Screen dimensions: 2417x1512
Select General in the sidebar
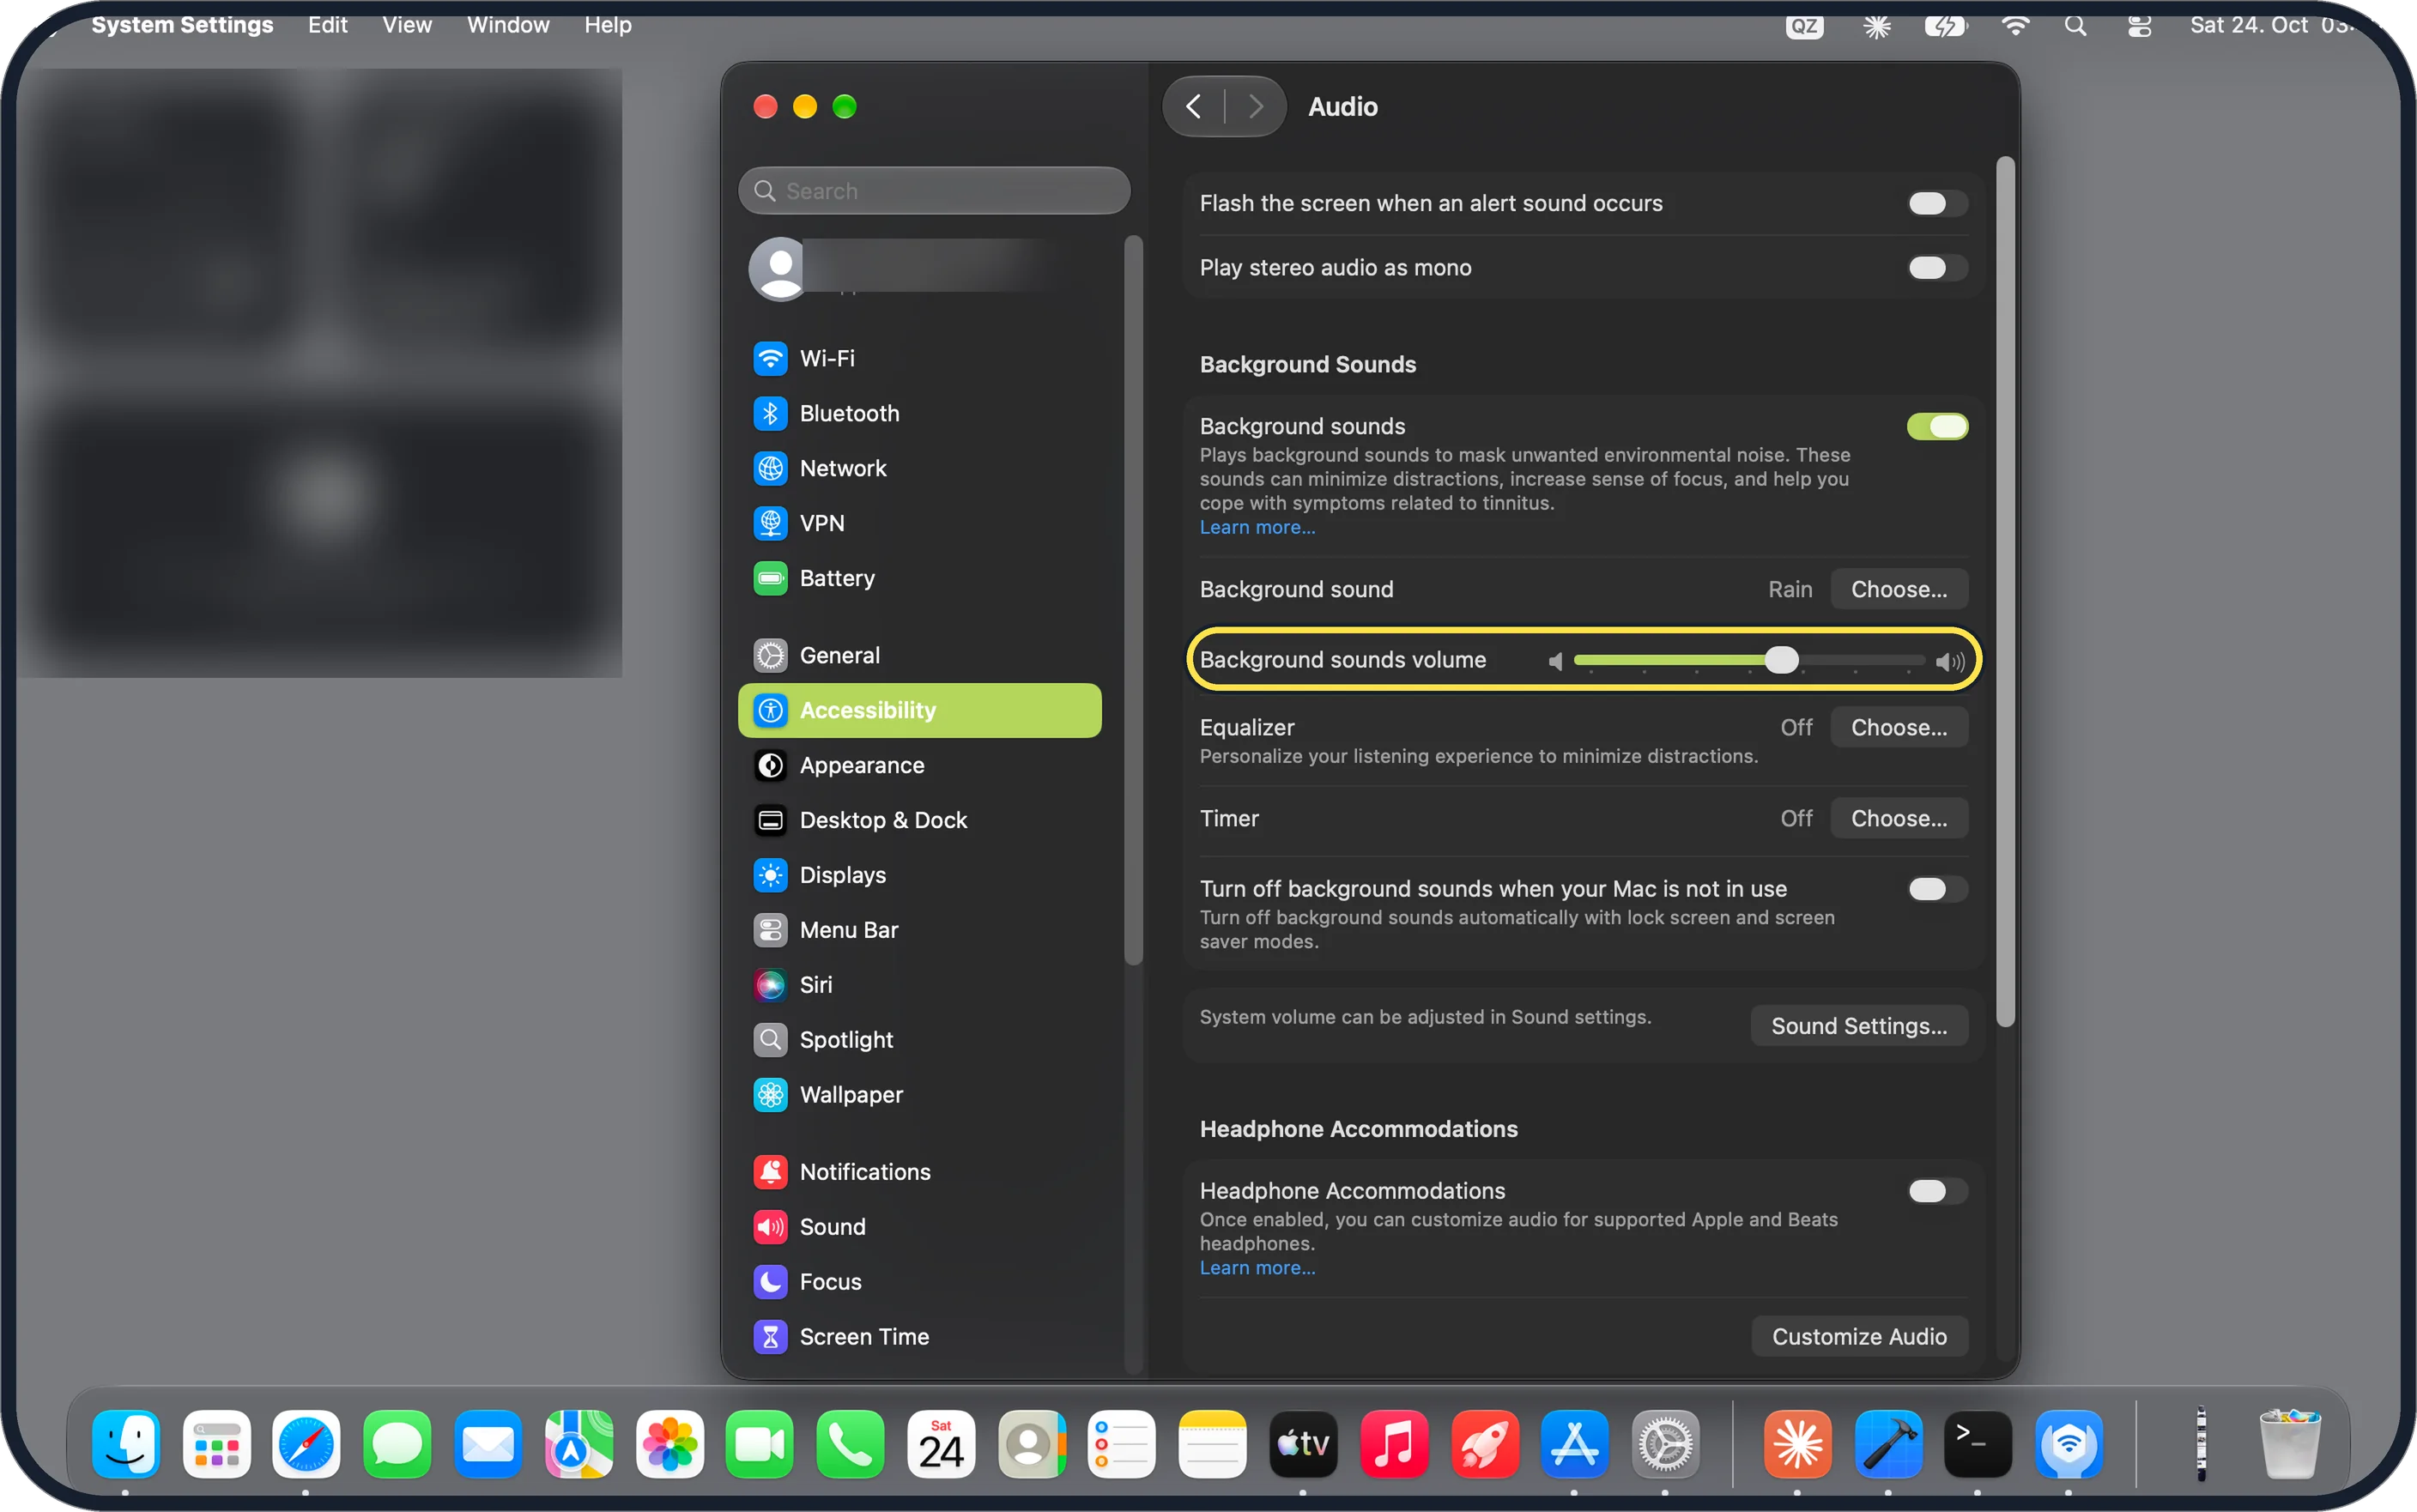pos(919,655)
